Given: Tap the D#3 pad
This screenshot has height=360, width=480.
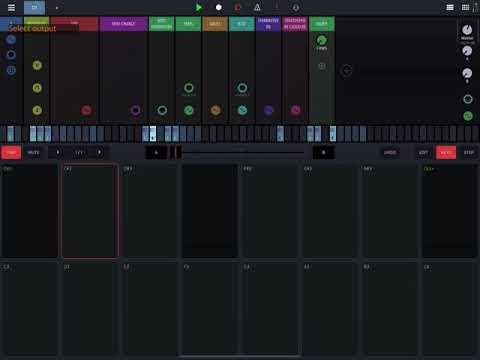Looking at the screenshot, I should 150,211.
